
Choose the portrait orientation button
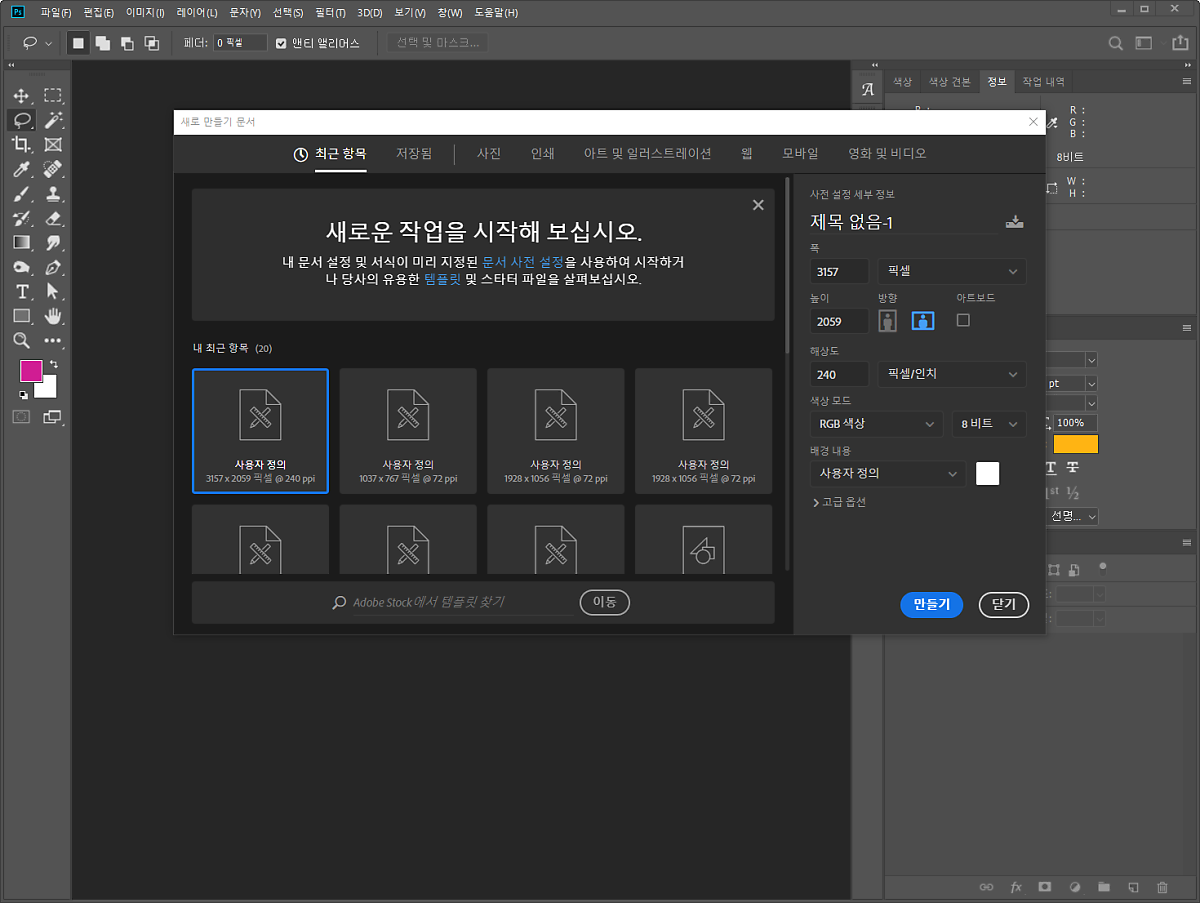[887, 321]
